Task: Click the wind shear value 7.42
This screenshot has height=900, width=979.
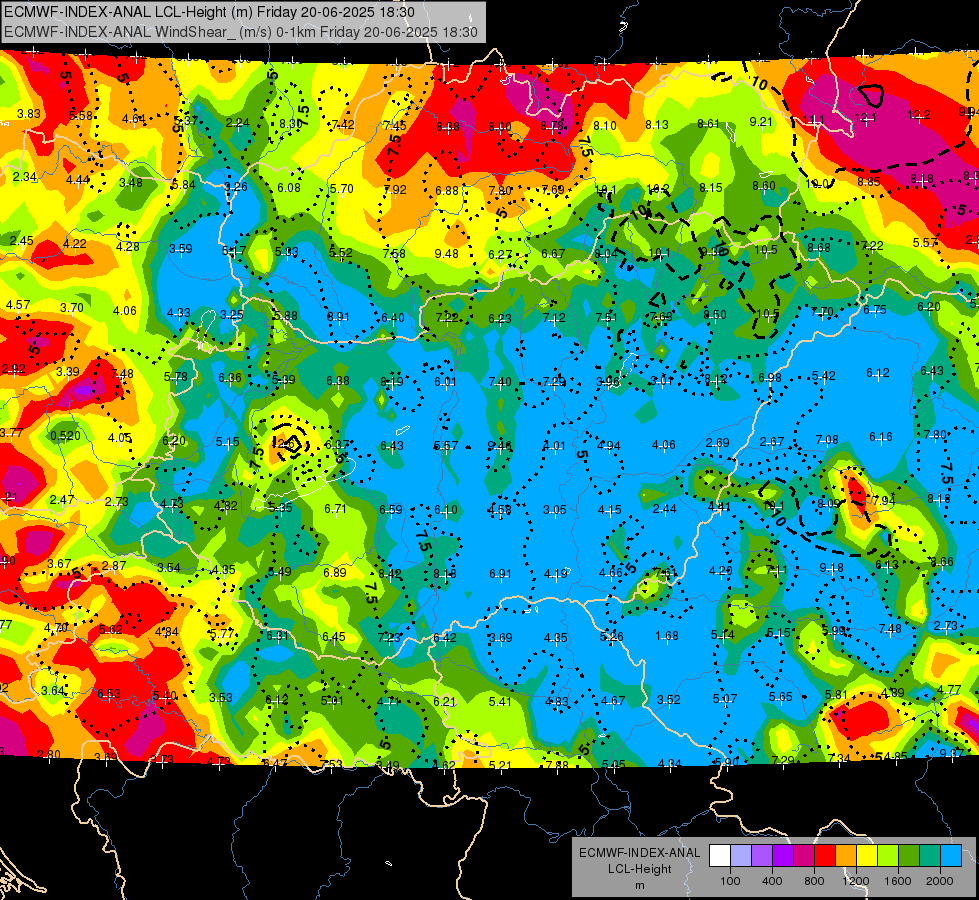Action: coord(343,125)
